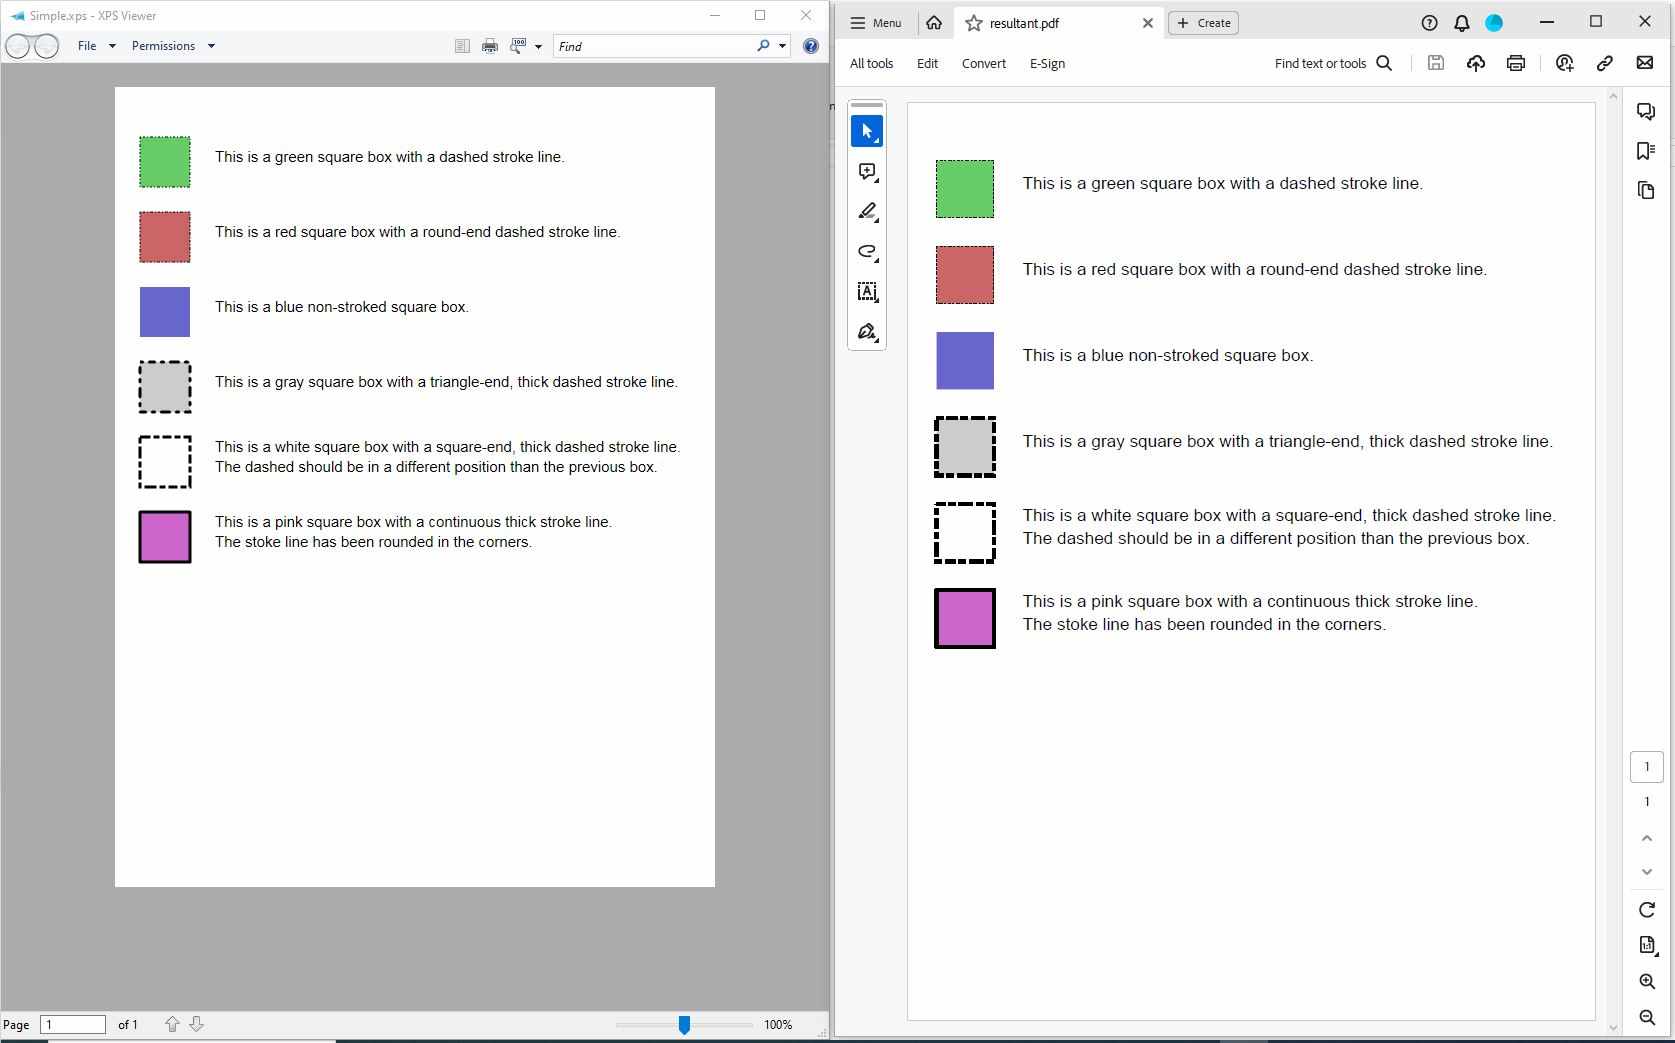The height and width of the screenshot is (1043, 1675).
Task: Click the page number input field
Action: click(73, 1025)
